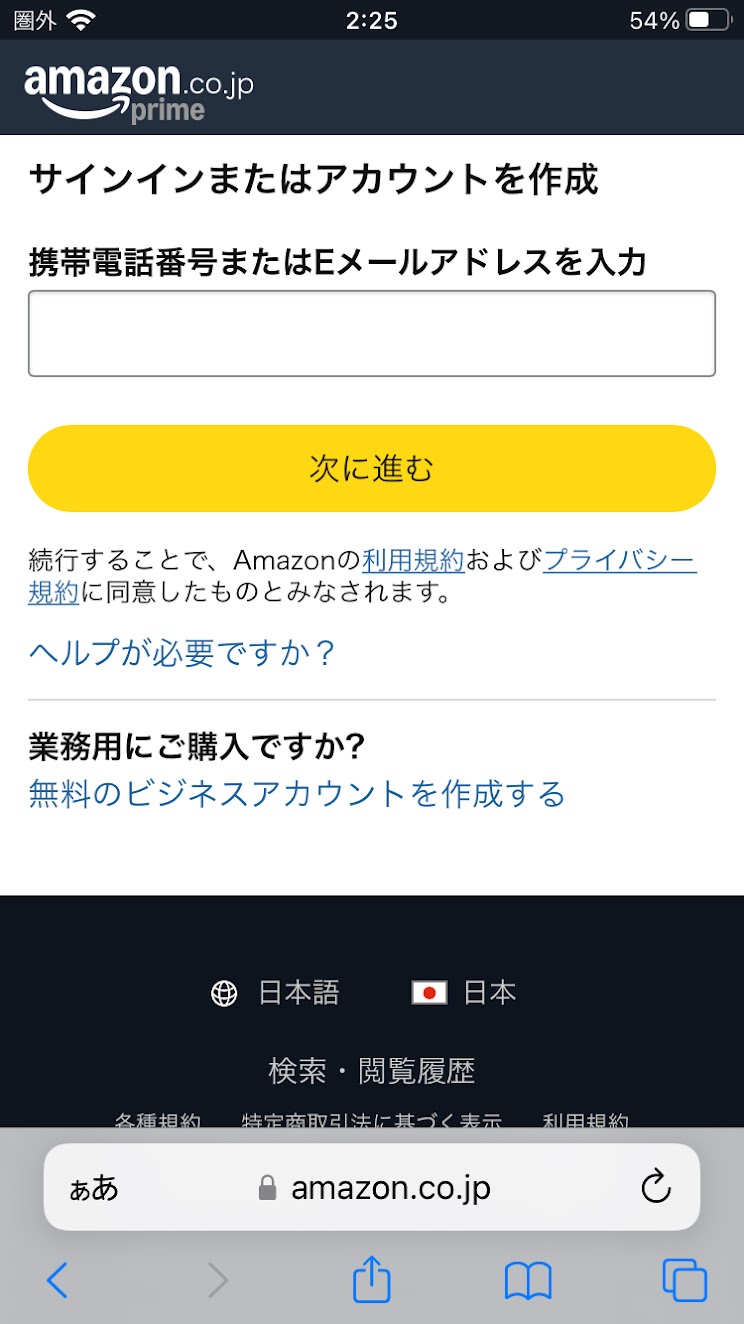
Task: Tap the ヘルプが必要ですか？ link
Action: 182,654
